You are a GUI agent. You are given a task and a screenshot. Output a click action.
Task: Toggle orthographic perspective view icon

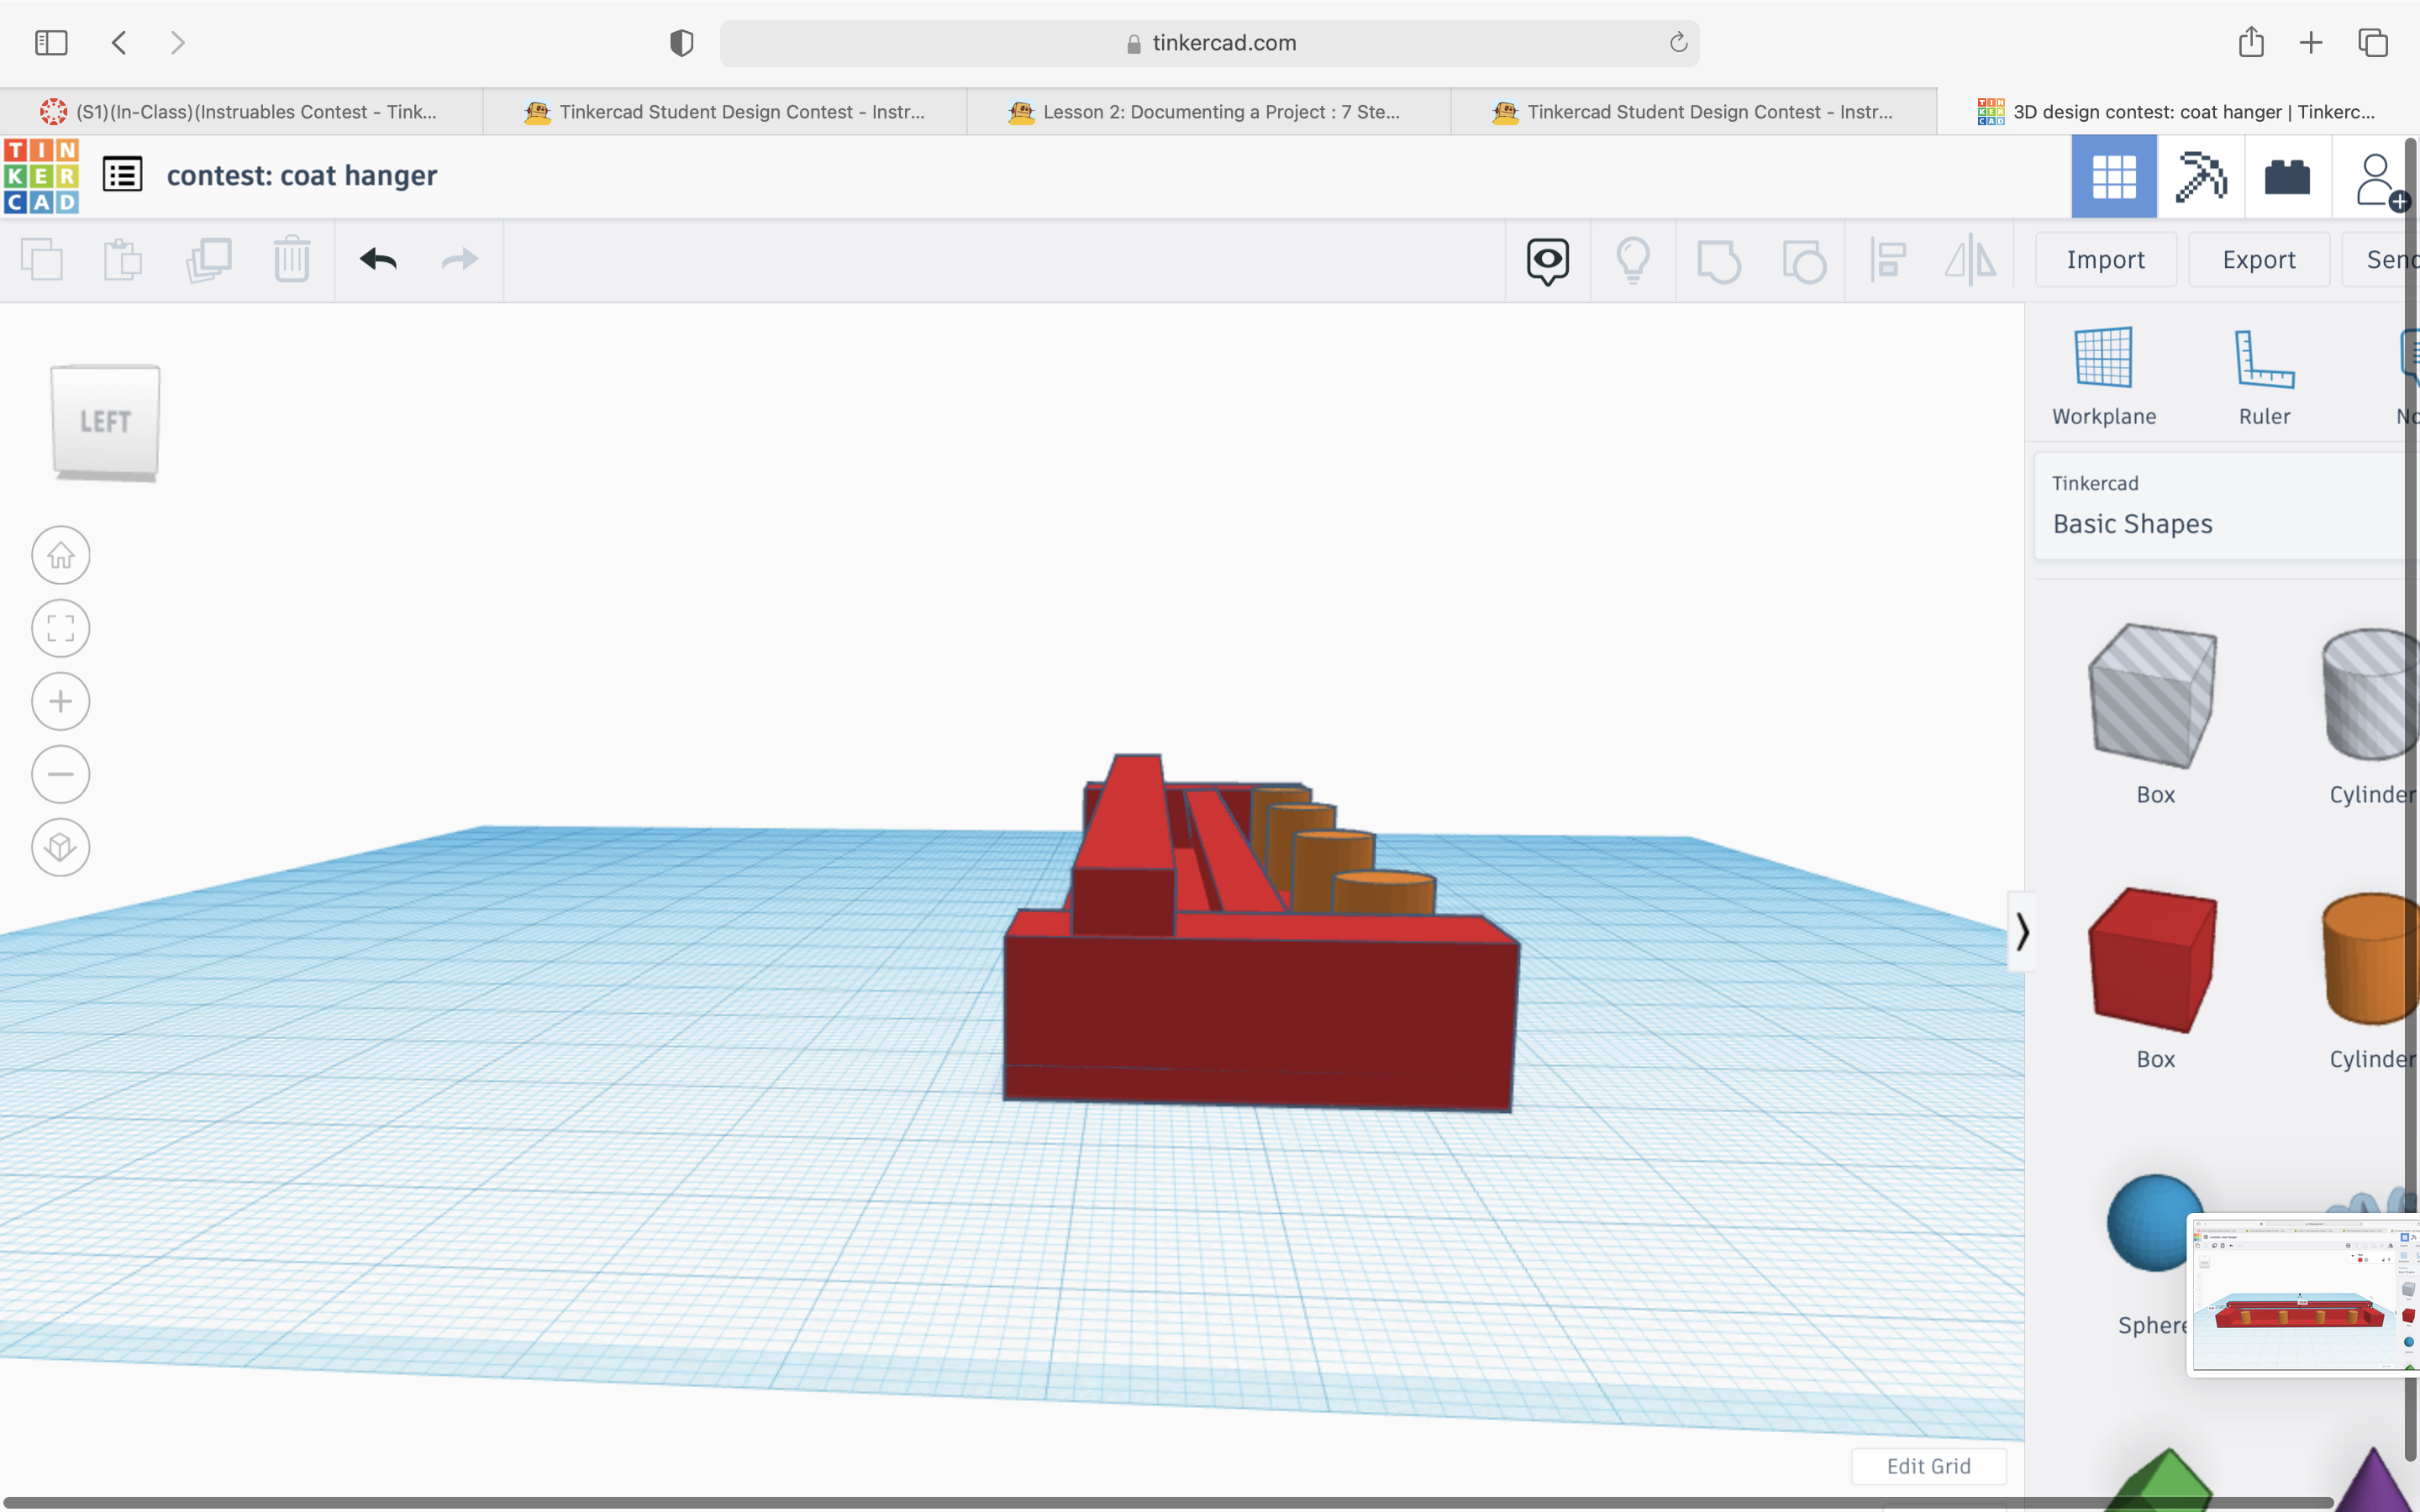61,847
